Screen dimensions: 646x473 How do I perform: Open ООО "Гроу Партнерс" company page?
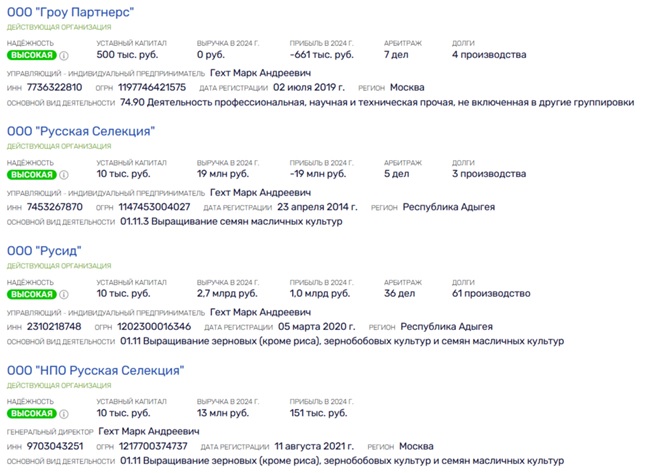point(70,12)
